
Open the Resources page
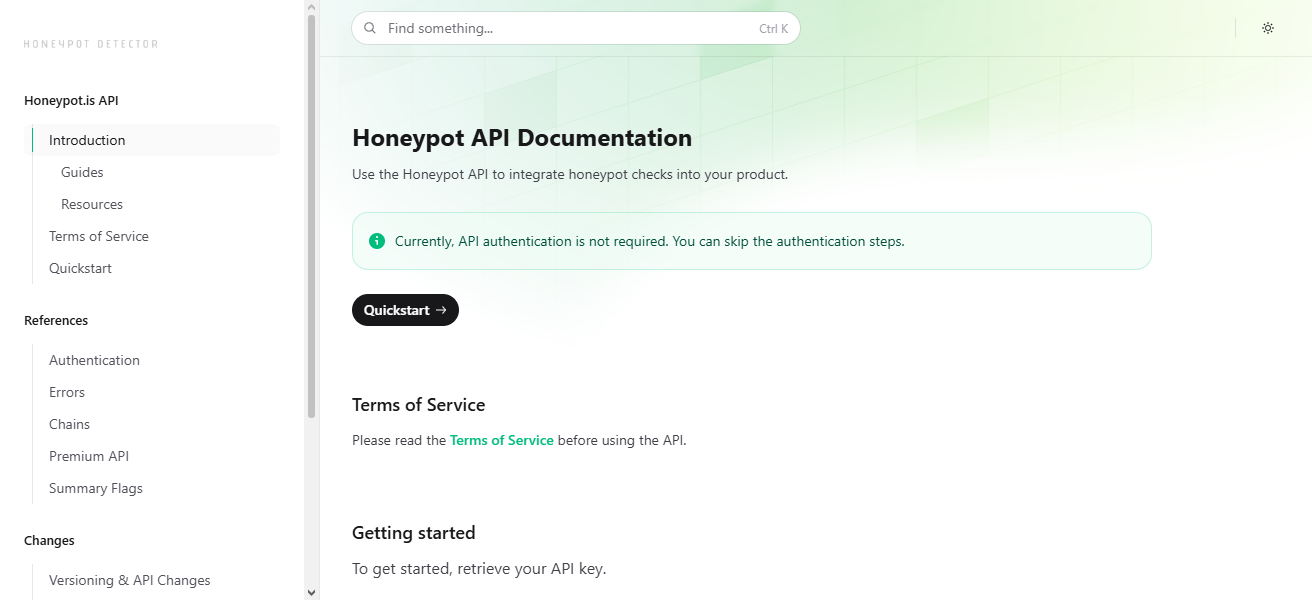(92, 204)
